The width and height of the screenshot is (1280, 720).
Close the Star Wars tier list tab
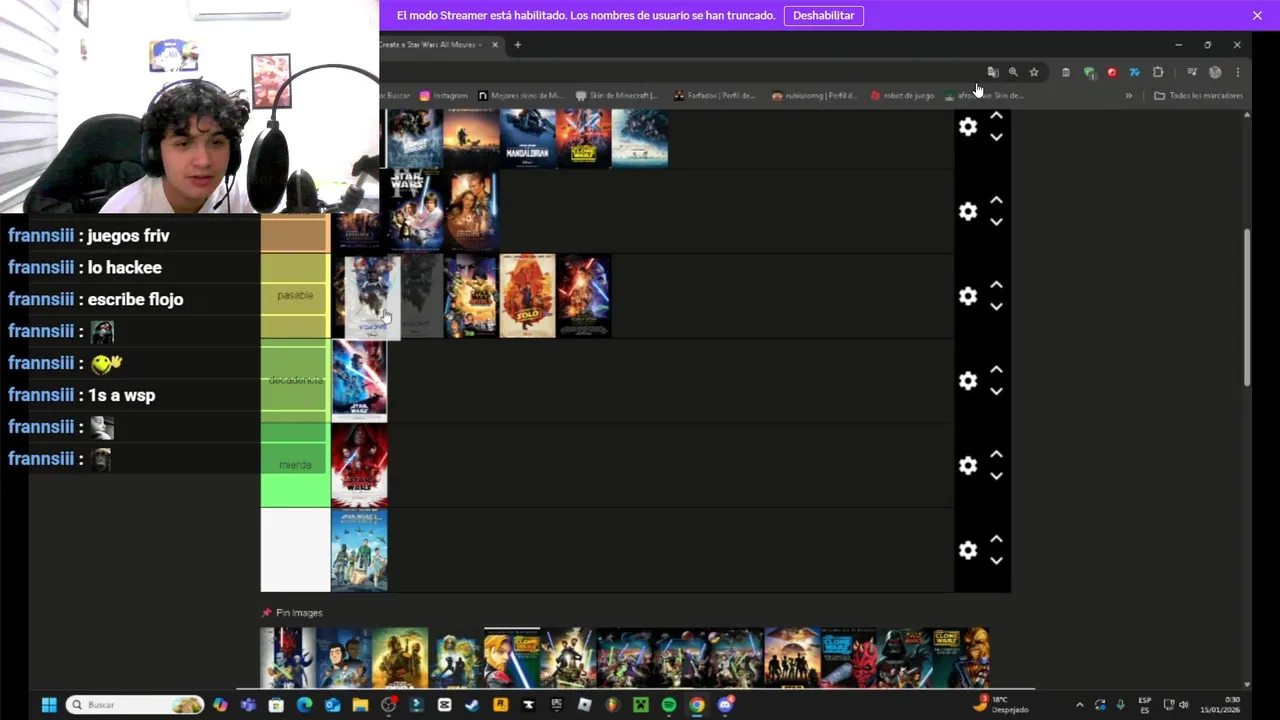494,45
